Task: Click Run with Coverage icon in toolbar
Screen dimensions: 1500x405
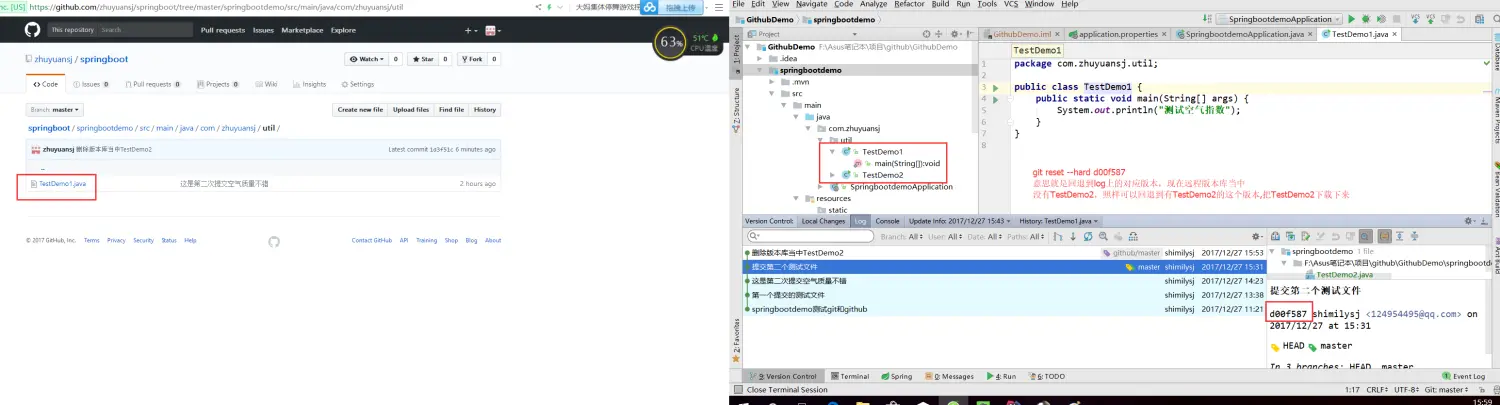Action: [1381, 19]
